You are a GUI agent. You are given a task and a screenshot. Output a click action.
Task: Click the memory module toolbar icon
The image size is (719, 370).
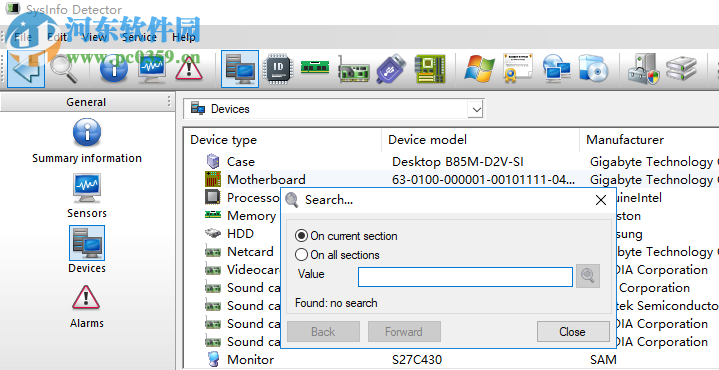pos(315,67)
